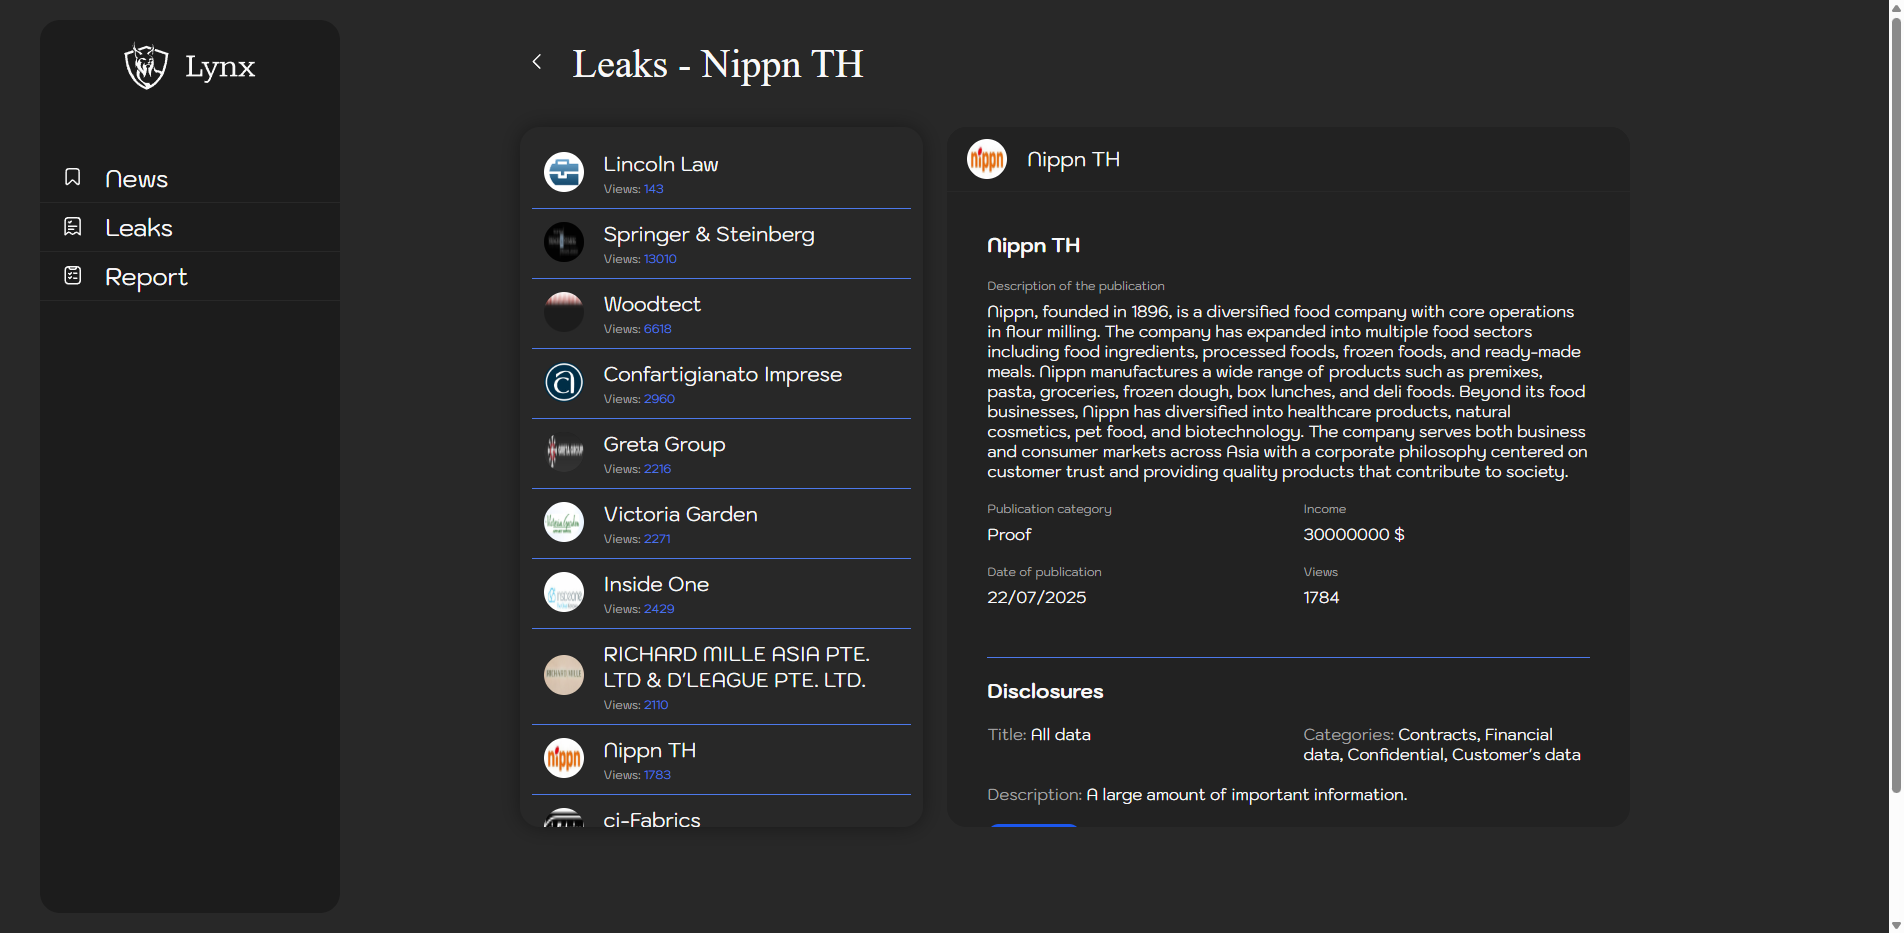
Task: Go back using the arrow beside the page title
Action: [x=537, y=62]
